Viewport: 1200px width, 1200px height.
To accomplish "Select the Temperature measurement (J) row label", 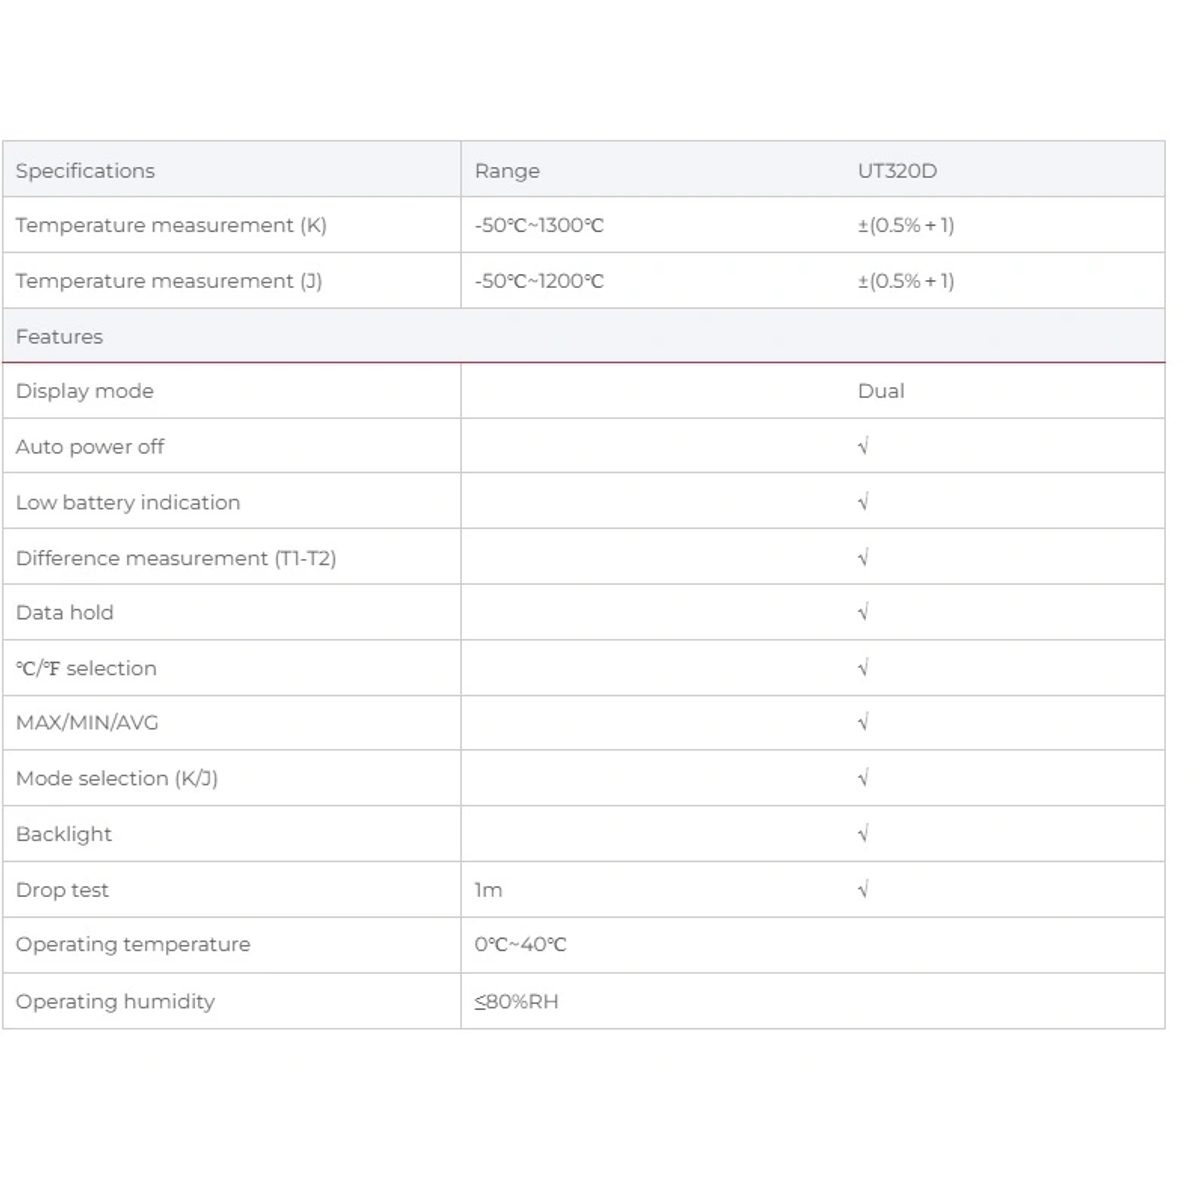I will coord(169,281).
